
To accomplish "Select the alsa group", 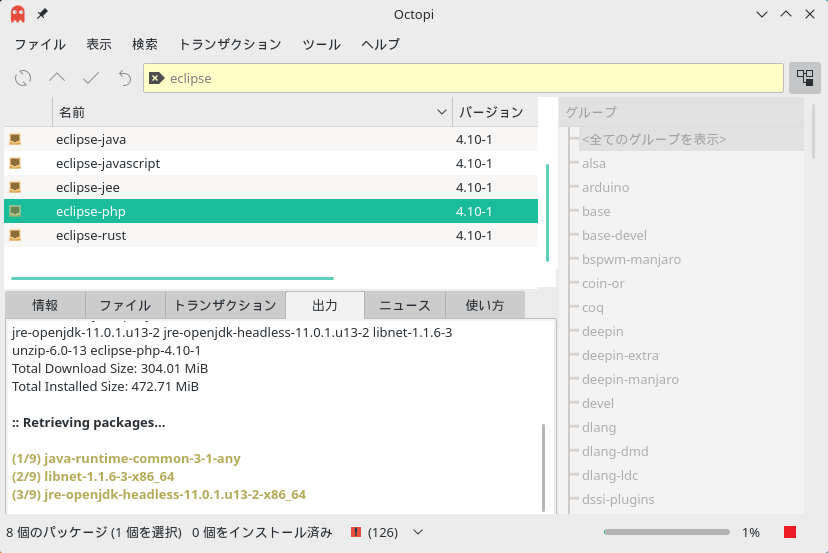I will pyautogui.click(x=594, y=163).
